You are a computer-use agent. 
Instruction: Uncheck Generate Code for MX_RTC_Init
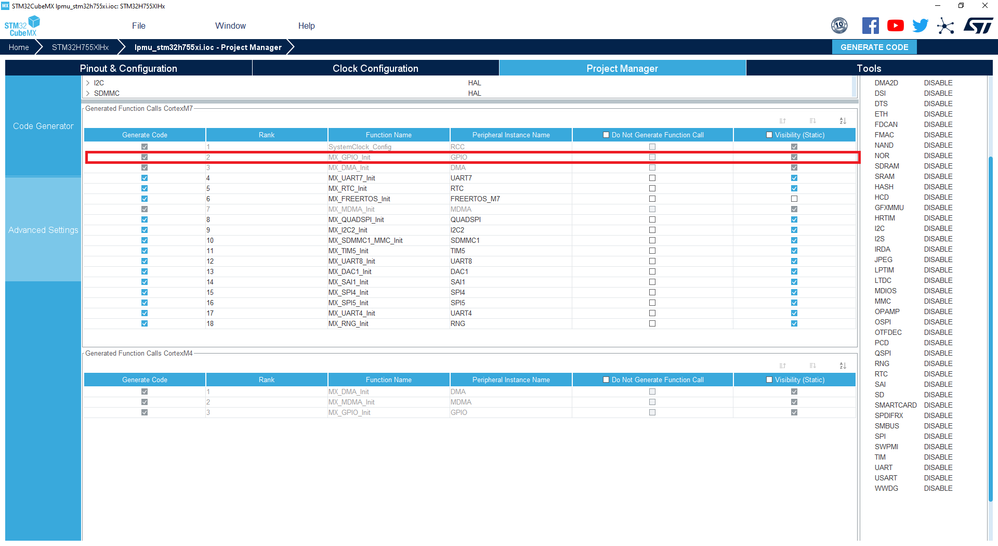point(144,188)
